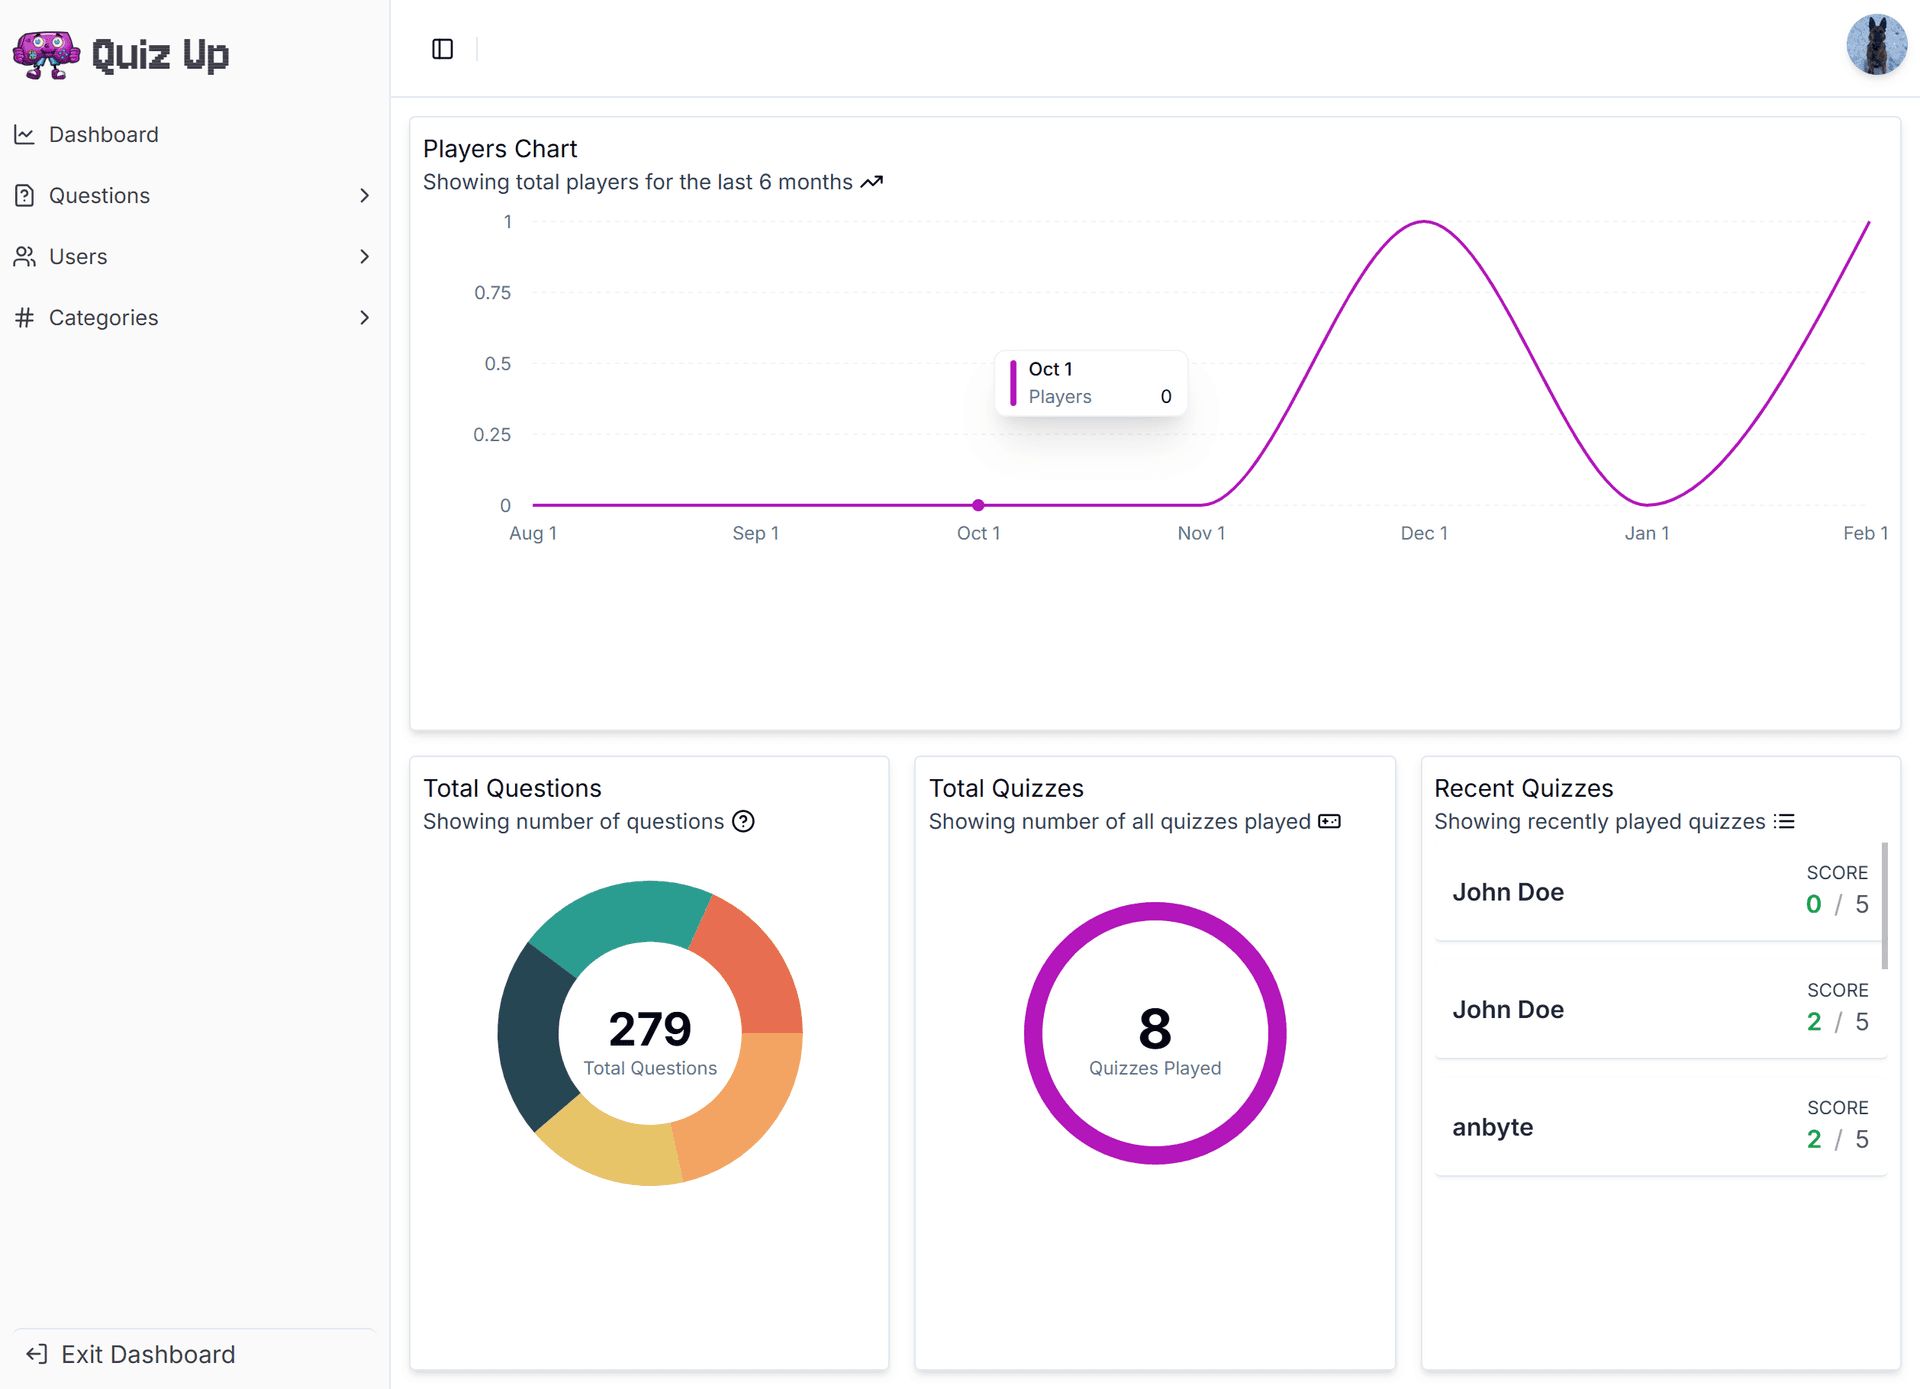The image size is (1920, 1389).
Task: Click the trending-up icon in Players Chart
Action: click(x=872, y=182)
